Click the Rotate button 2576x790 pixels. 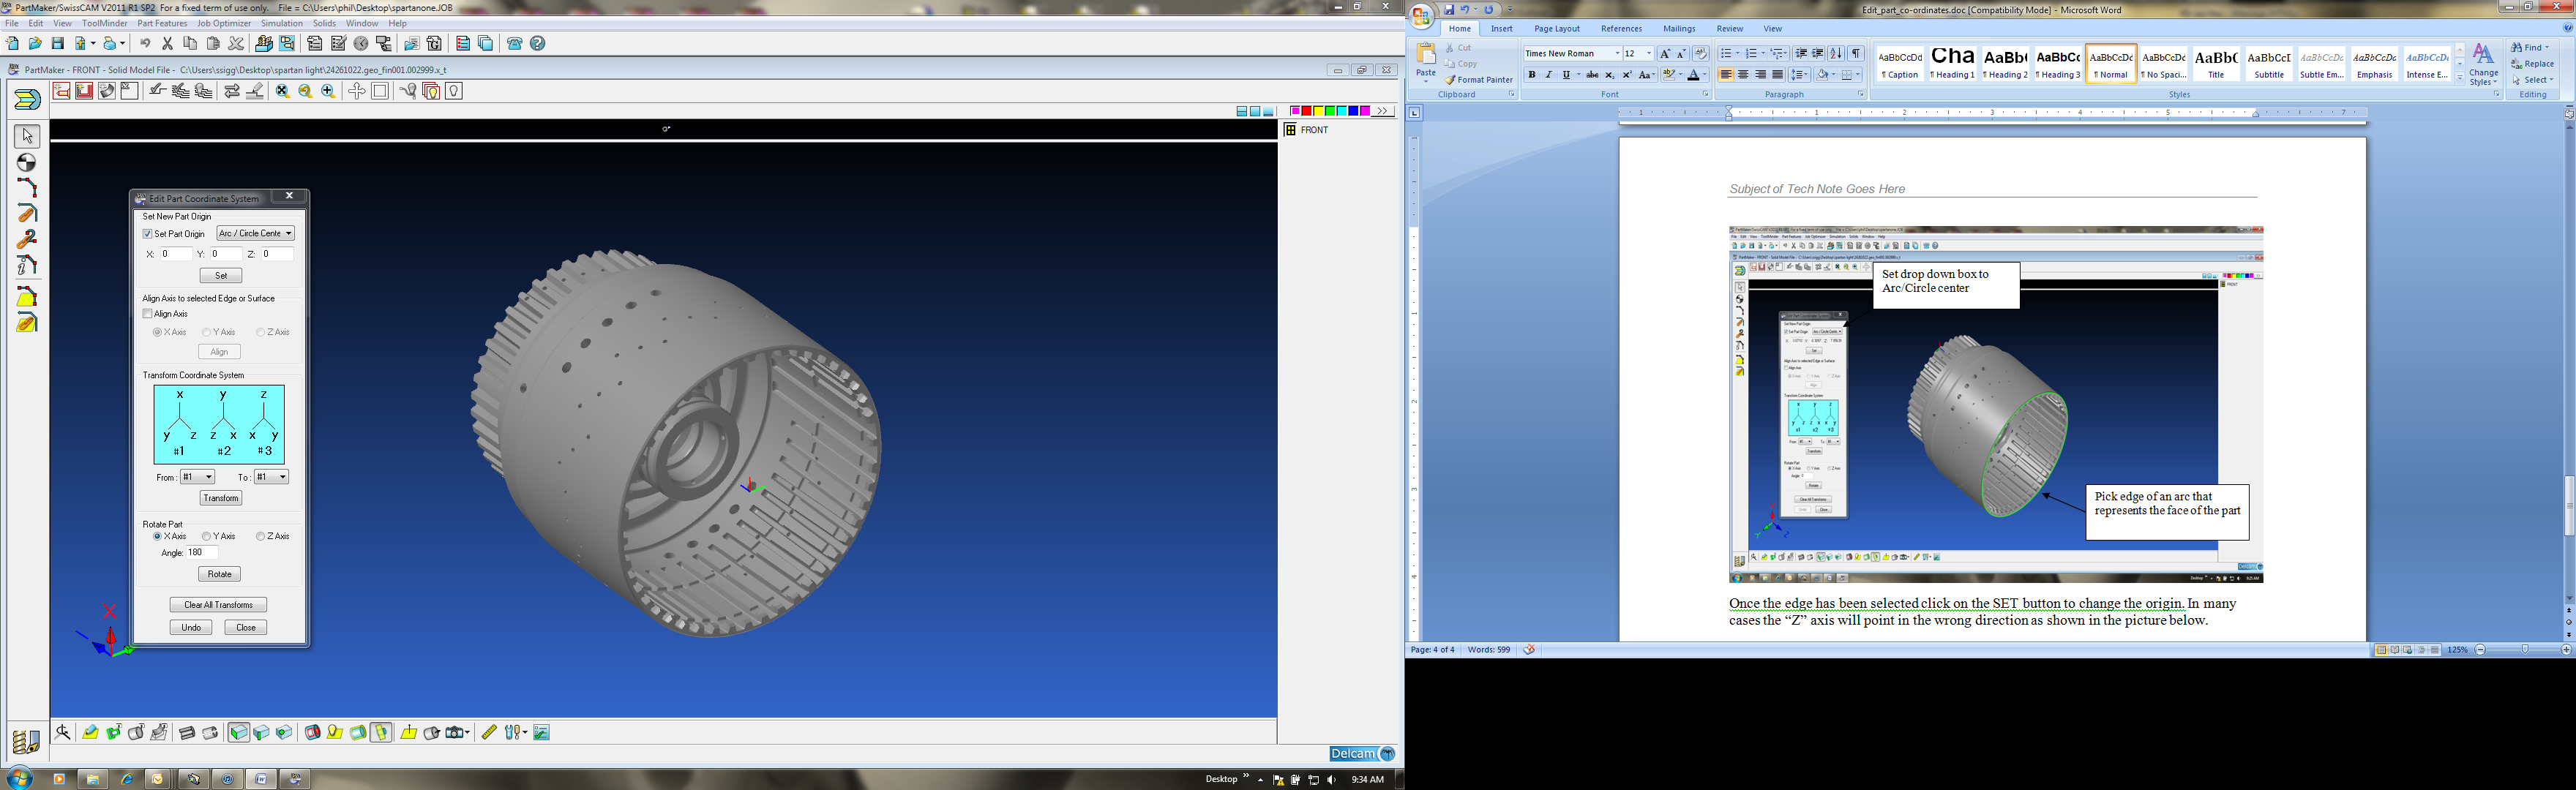click(x=219, y=574)
